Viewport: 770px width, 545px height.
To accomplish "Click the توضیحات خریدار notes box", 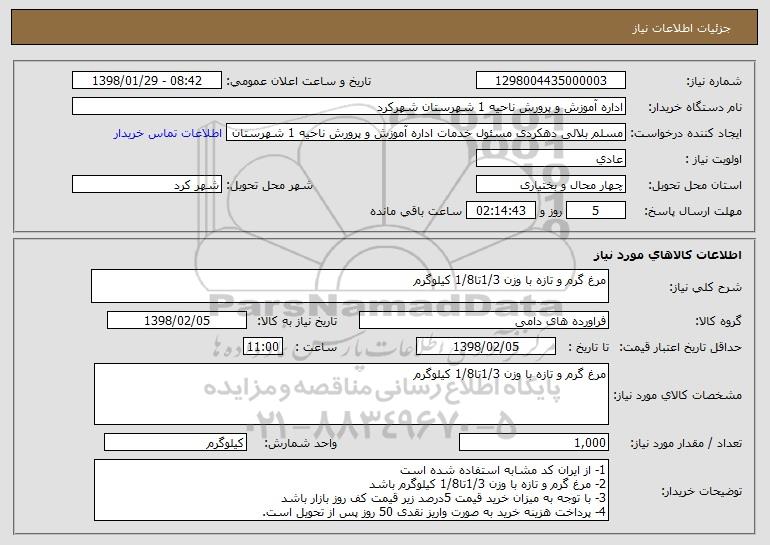I will pos(351,490).
